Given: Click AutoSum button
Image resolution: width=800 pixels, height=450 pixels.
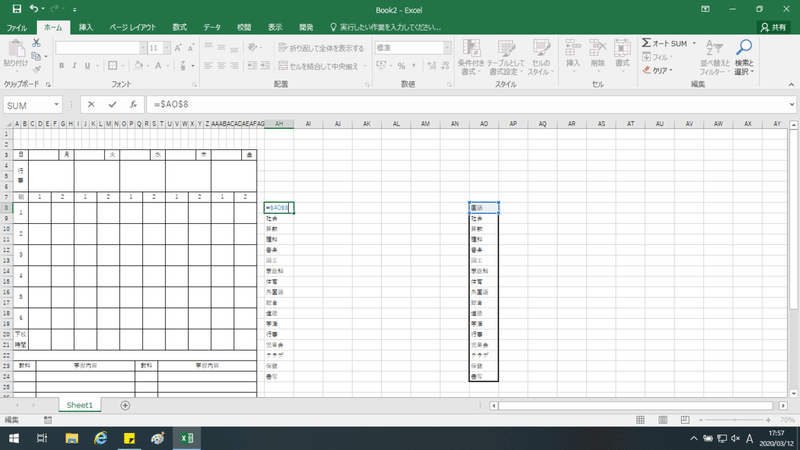Looking at the screenshot, I should (x=664, y=43).
